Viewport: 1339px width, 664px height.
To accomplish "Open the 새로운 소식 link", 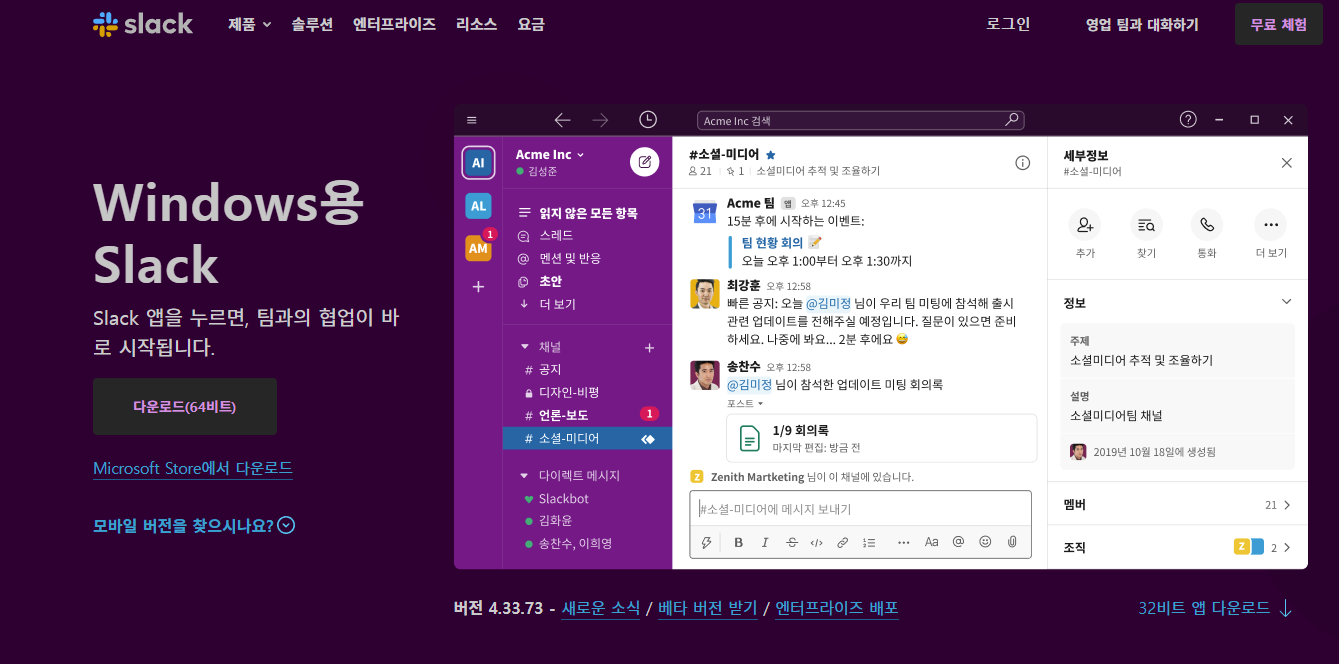I will point(600,608).
